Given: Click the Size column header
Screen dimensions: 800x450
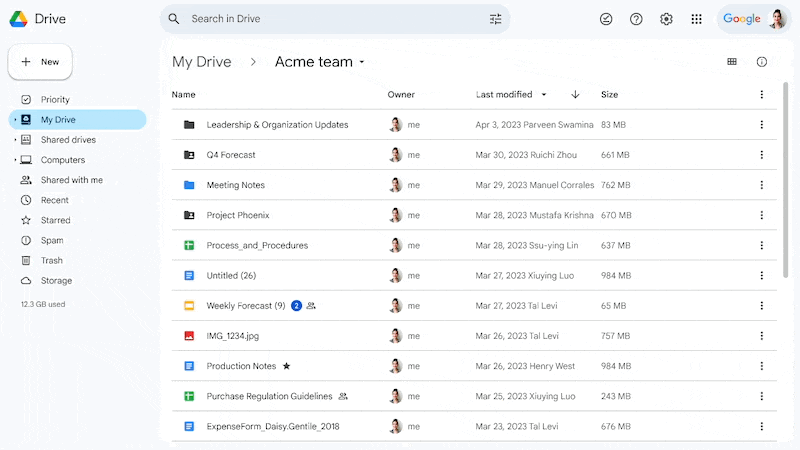Looking at the screenshot, I should [x=609, y=94].
